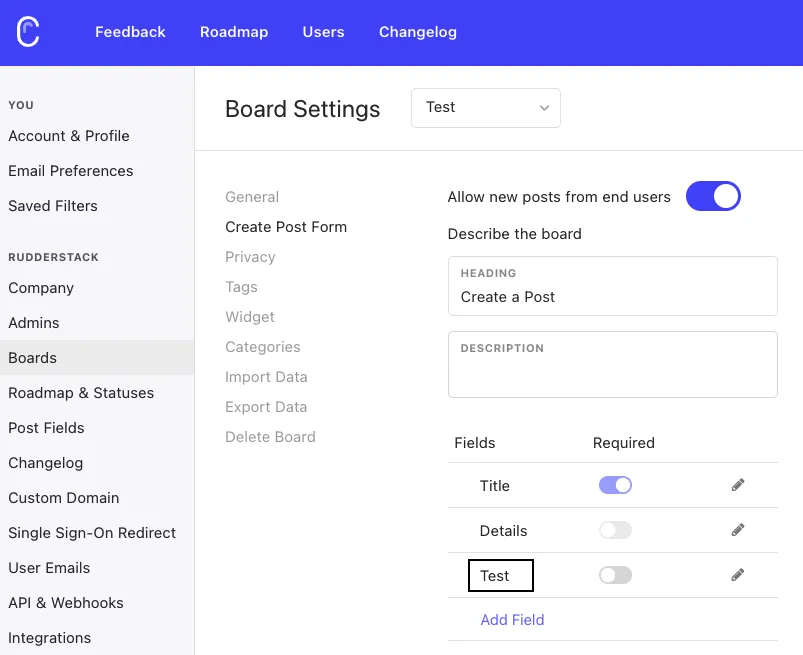The height and width of the screenshot is (655, 803).
Task: Click the Description text box
Action: click(612, 364)
